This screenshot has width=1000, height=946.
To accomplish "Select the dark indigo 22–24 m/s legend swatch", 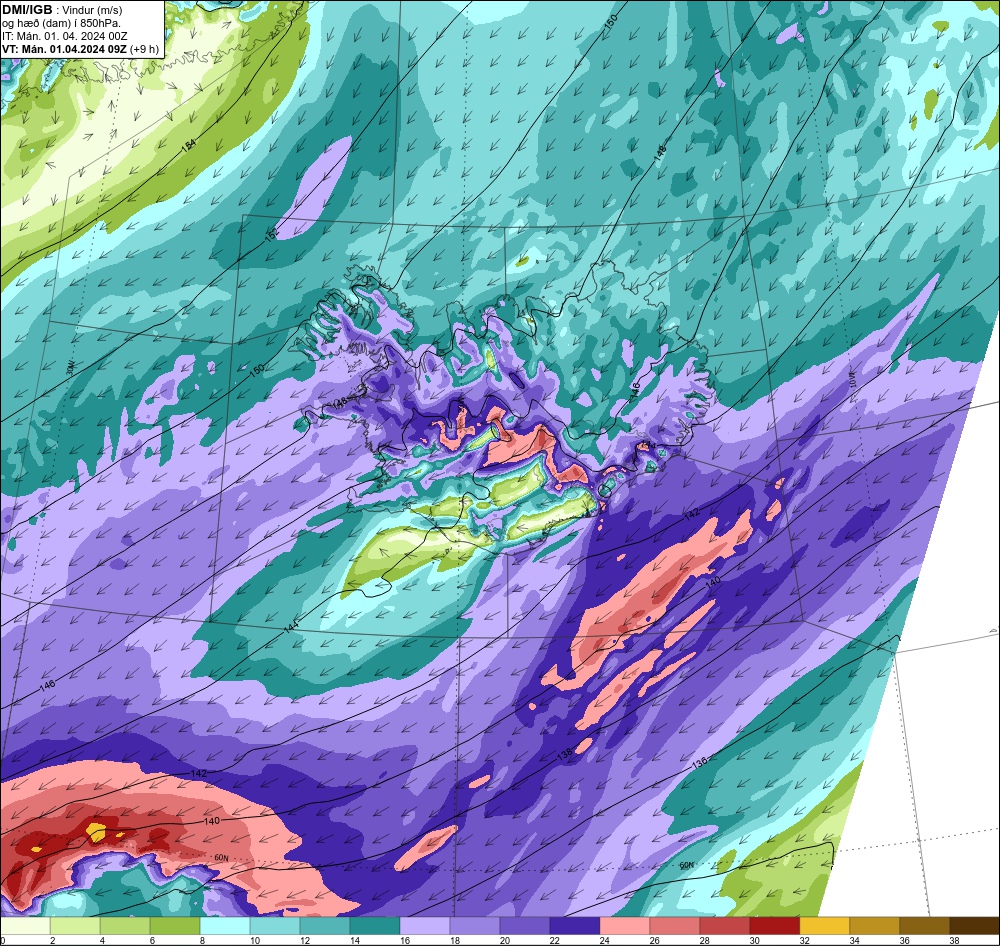I will (x=575, y=926).
